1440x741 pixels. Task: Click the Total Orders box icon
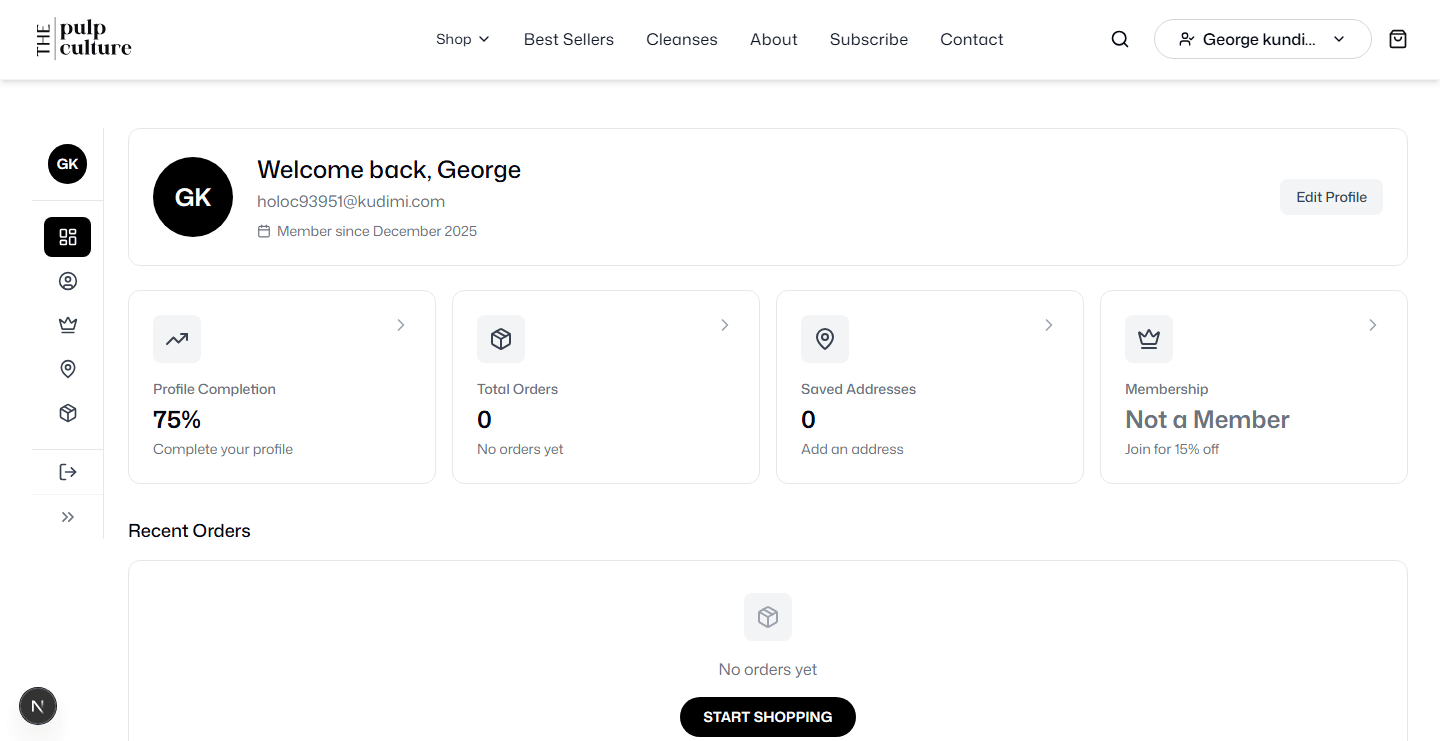501,339
